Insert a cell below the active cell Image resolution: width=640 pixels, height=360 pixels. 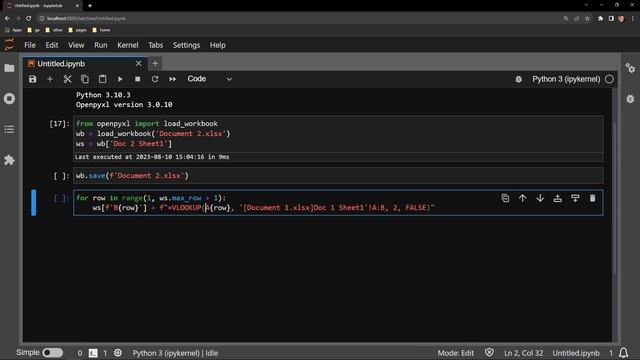click(575, 198)
